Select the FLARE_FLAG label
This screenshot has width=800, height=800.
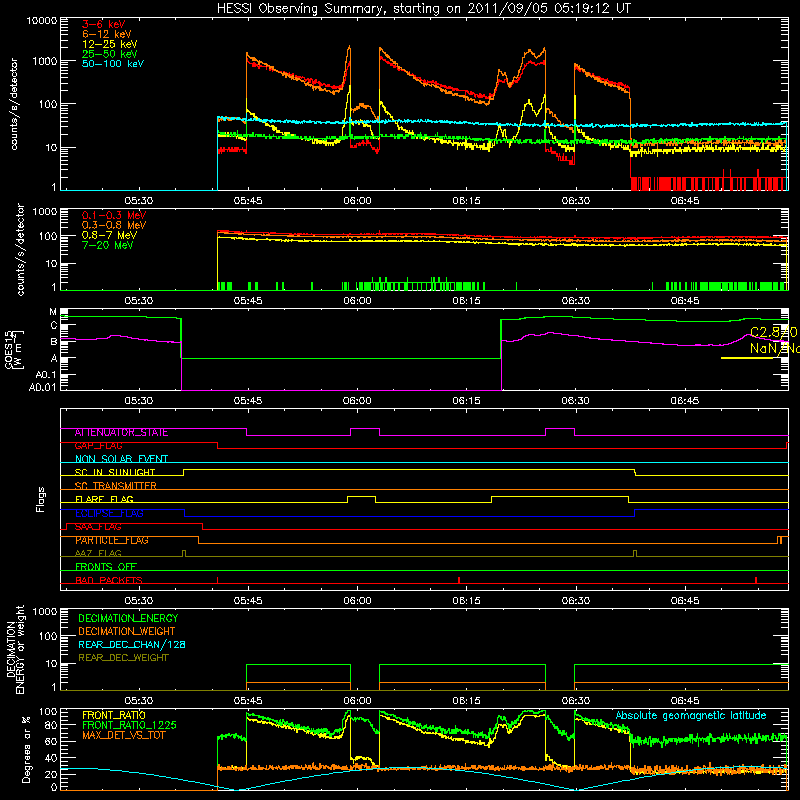point(104,499)
